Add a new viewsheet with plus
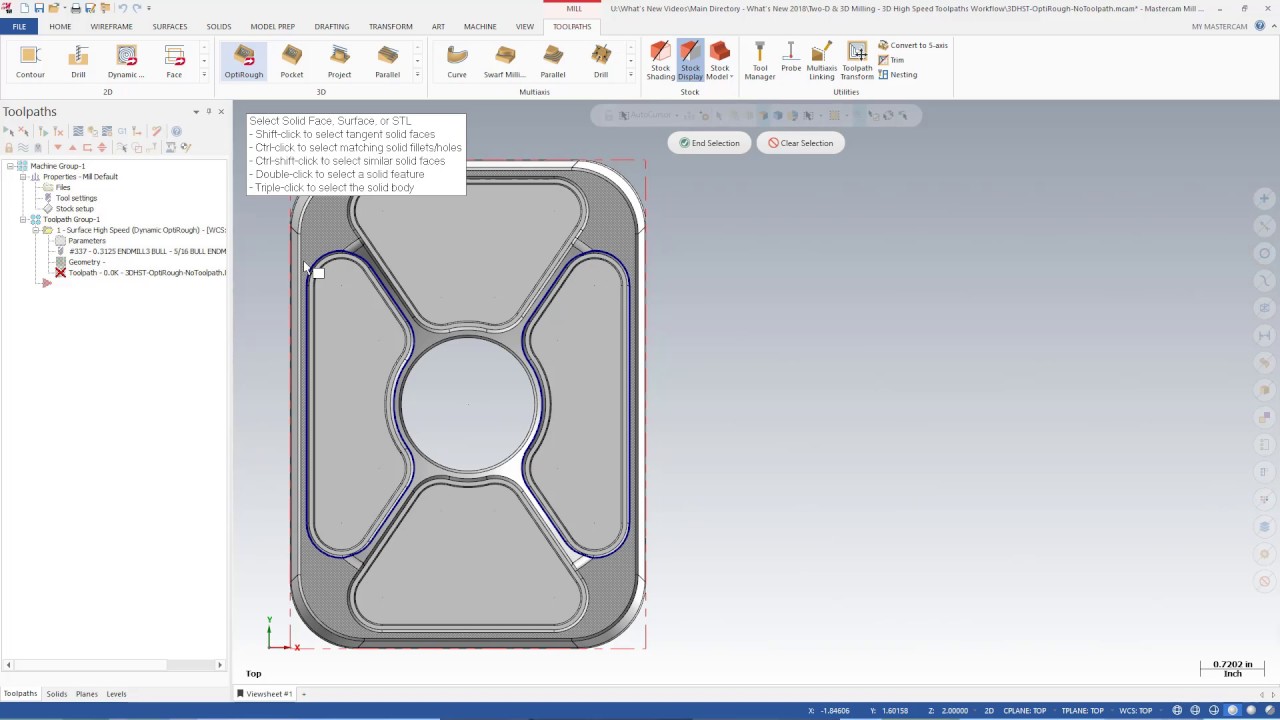This screenshot has height=720, width=1280. [x=303, y=694]
